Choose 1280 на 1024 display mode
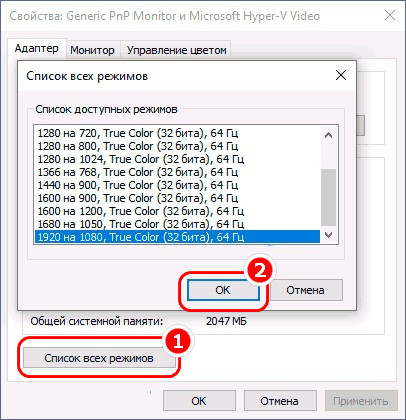The height and width of the screenshot is (420, 406). [x=177, y=159]
